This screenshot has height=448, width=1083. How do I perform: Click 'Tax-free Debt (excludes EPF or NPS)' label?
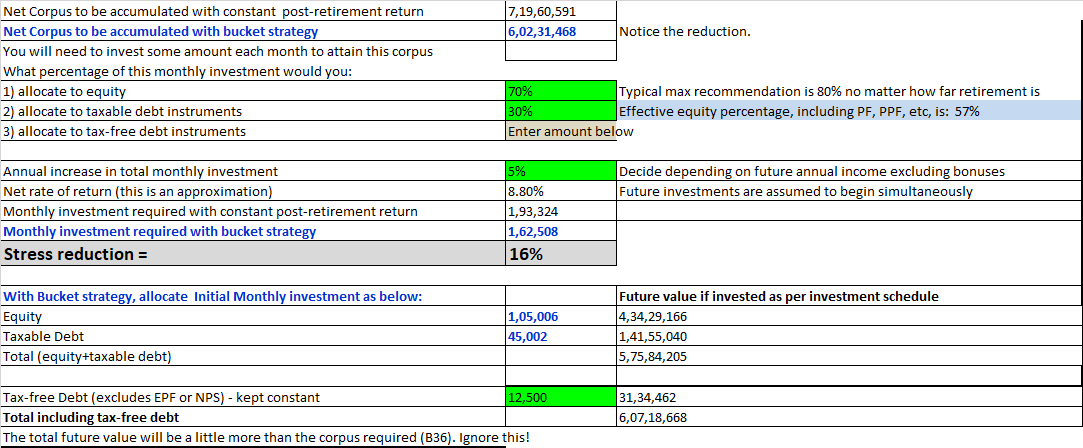pos(162,398)
